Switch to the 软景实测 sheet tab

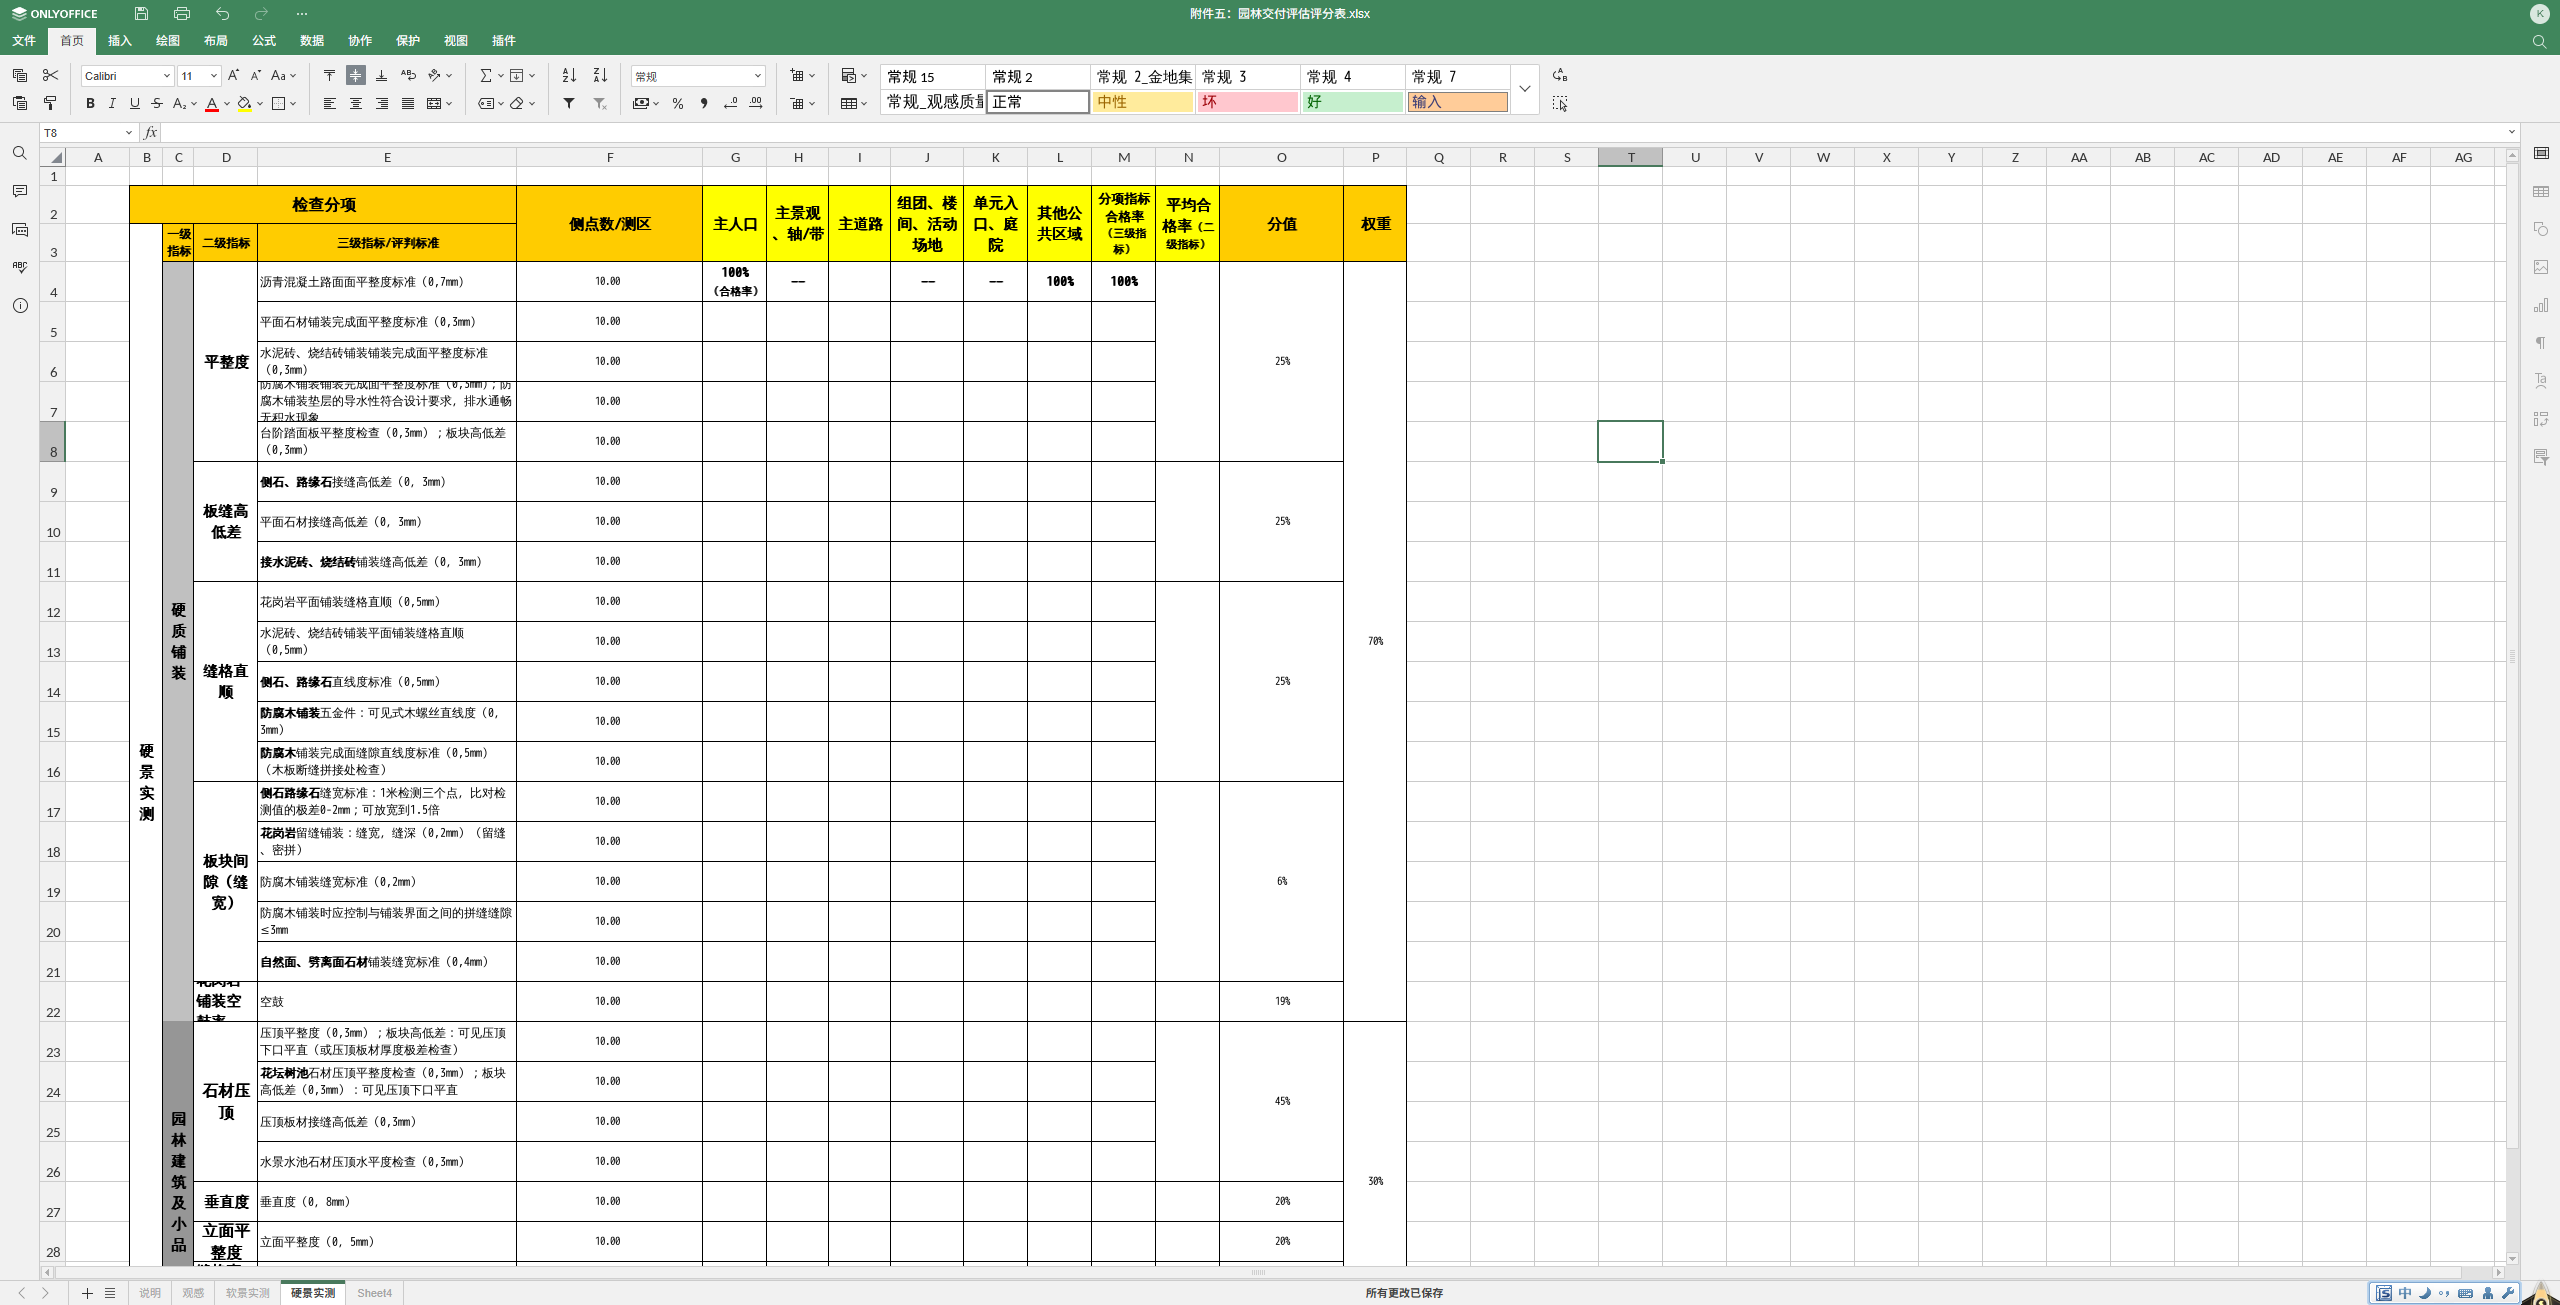(247, 1293)
